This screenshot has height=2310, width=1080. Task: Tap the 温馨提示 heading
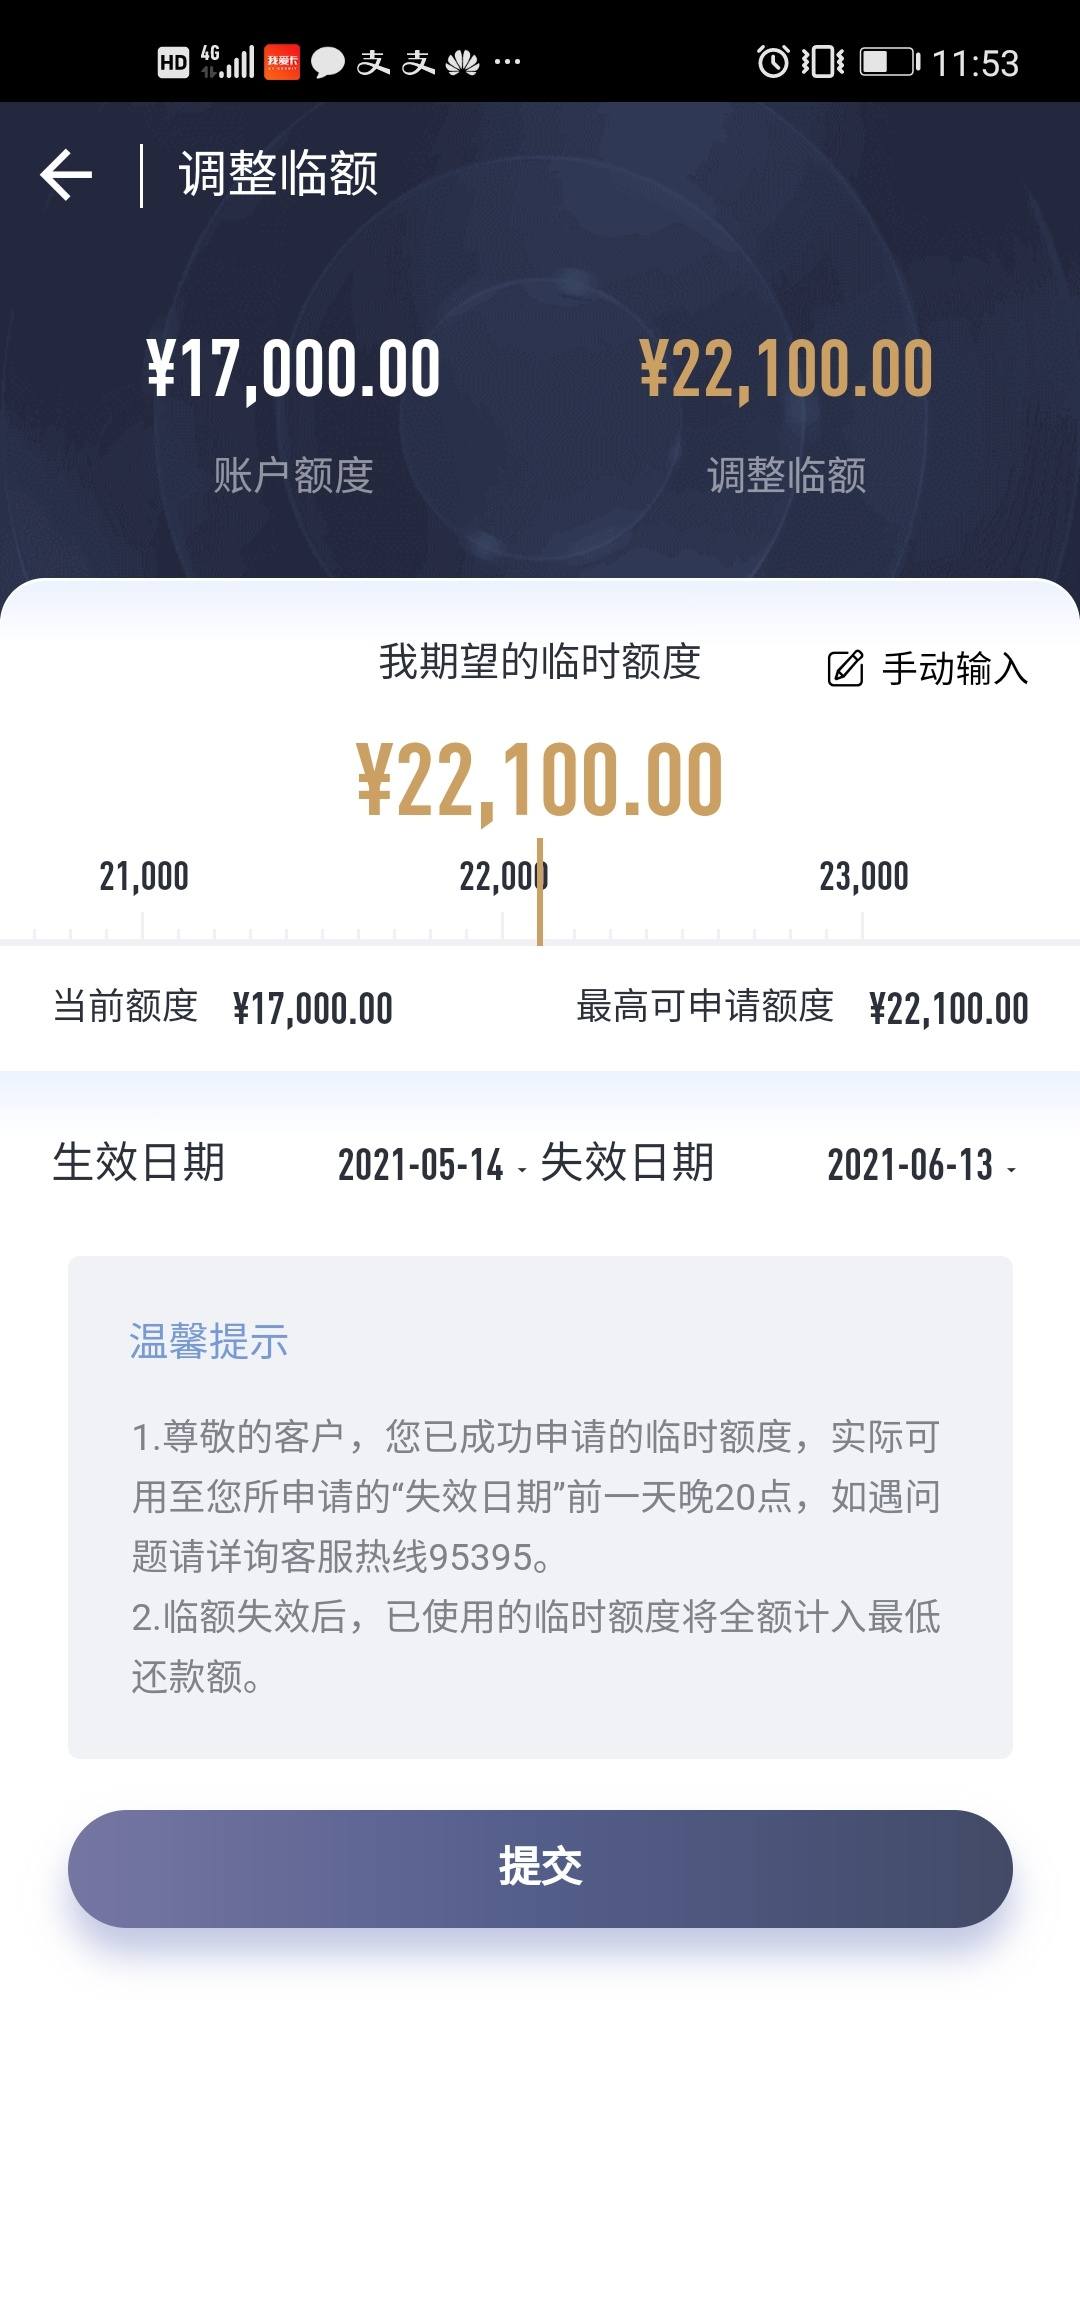pos(209,1341)
